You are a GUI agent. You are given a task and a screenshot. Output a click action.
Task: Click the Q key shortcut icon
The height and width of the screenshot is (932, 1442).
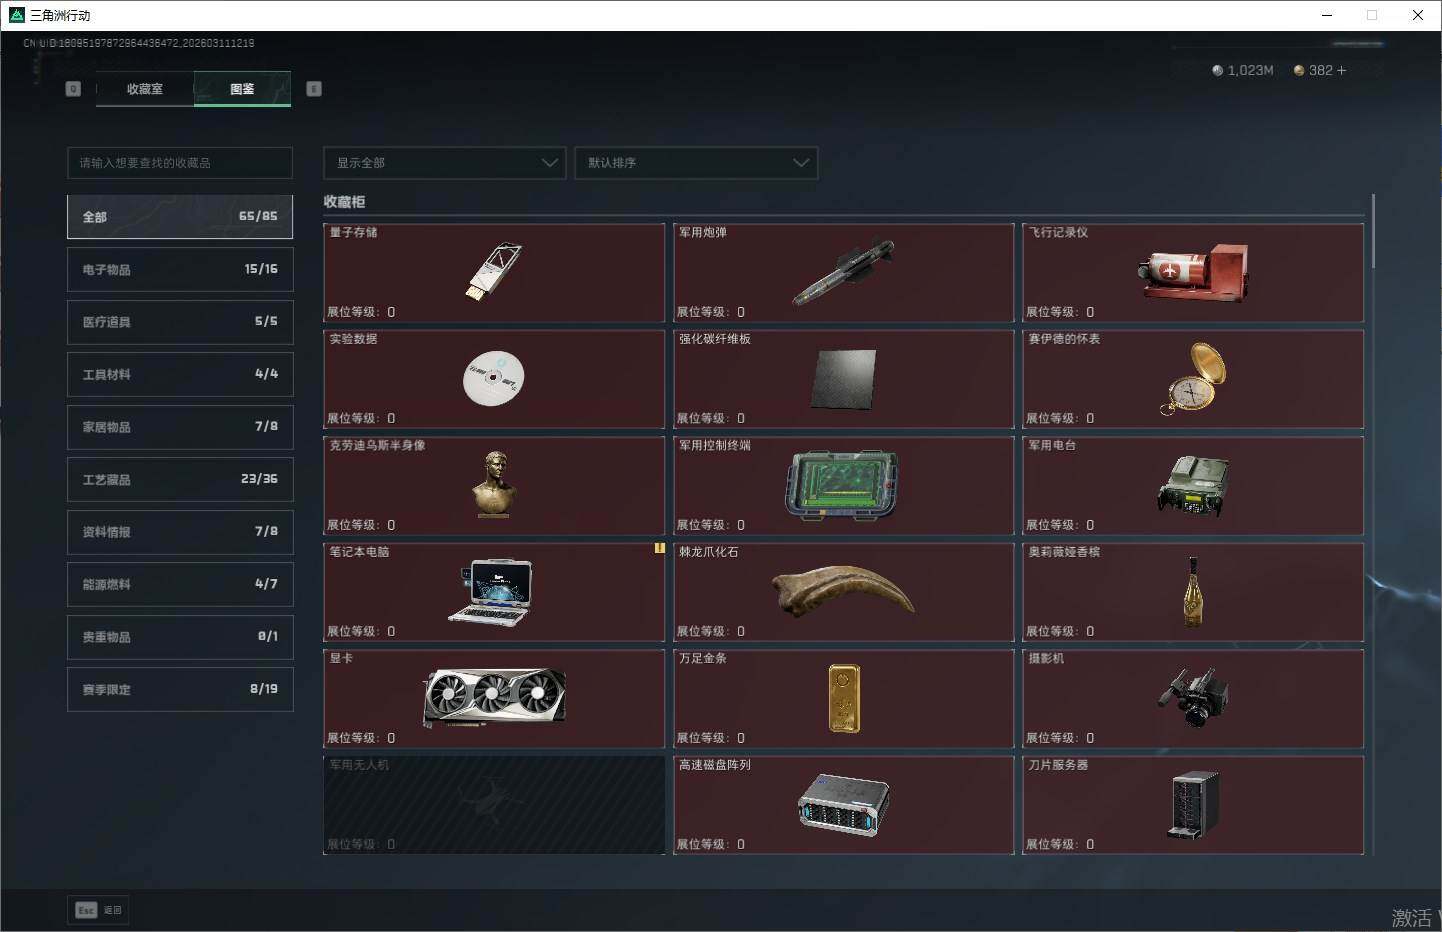click(73, 89)
